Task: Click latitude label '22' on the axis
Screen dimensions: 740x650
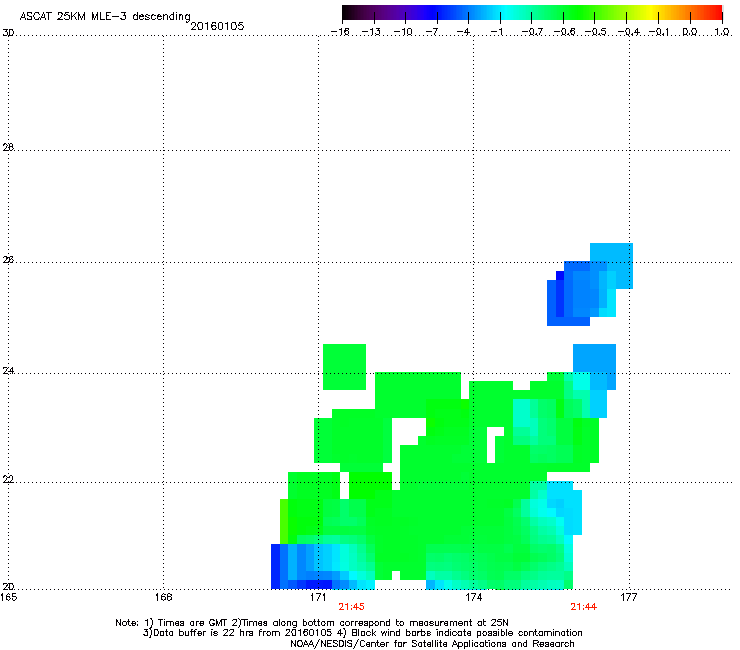Action: 8,480
